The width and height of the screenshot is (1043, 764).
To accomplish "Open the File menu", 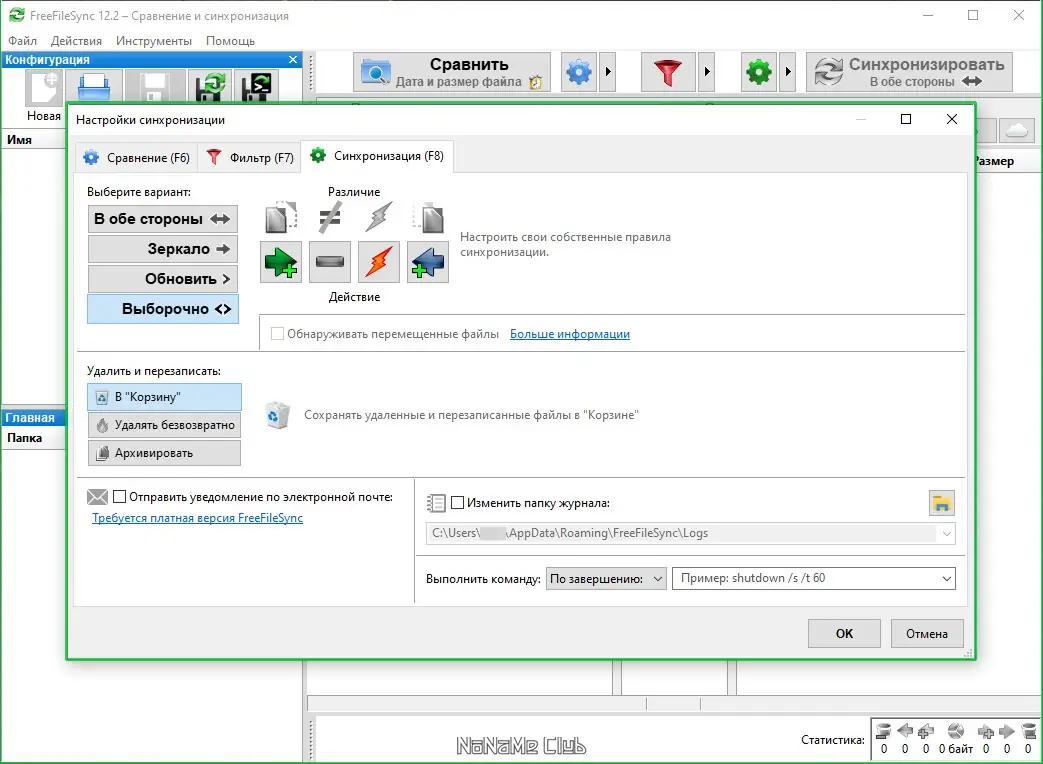I will tap(23, 41).
